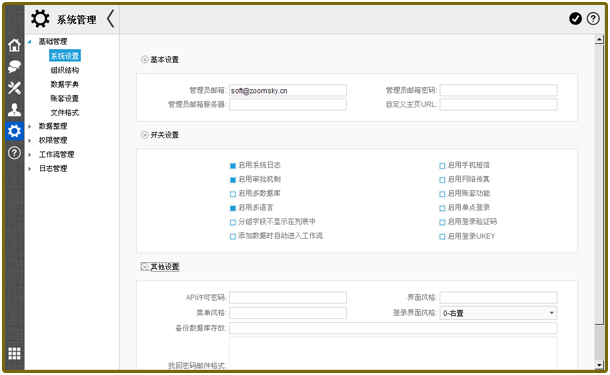
Task: Enable 启用账套功能 checkbox
Action: tap(442, 194)
